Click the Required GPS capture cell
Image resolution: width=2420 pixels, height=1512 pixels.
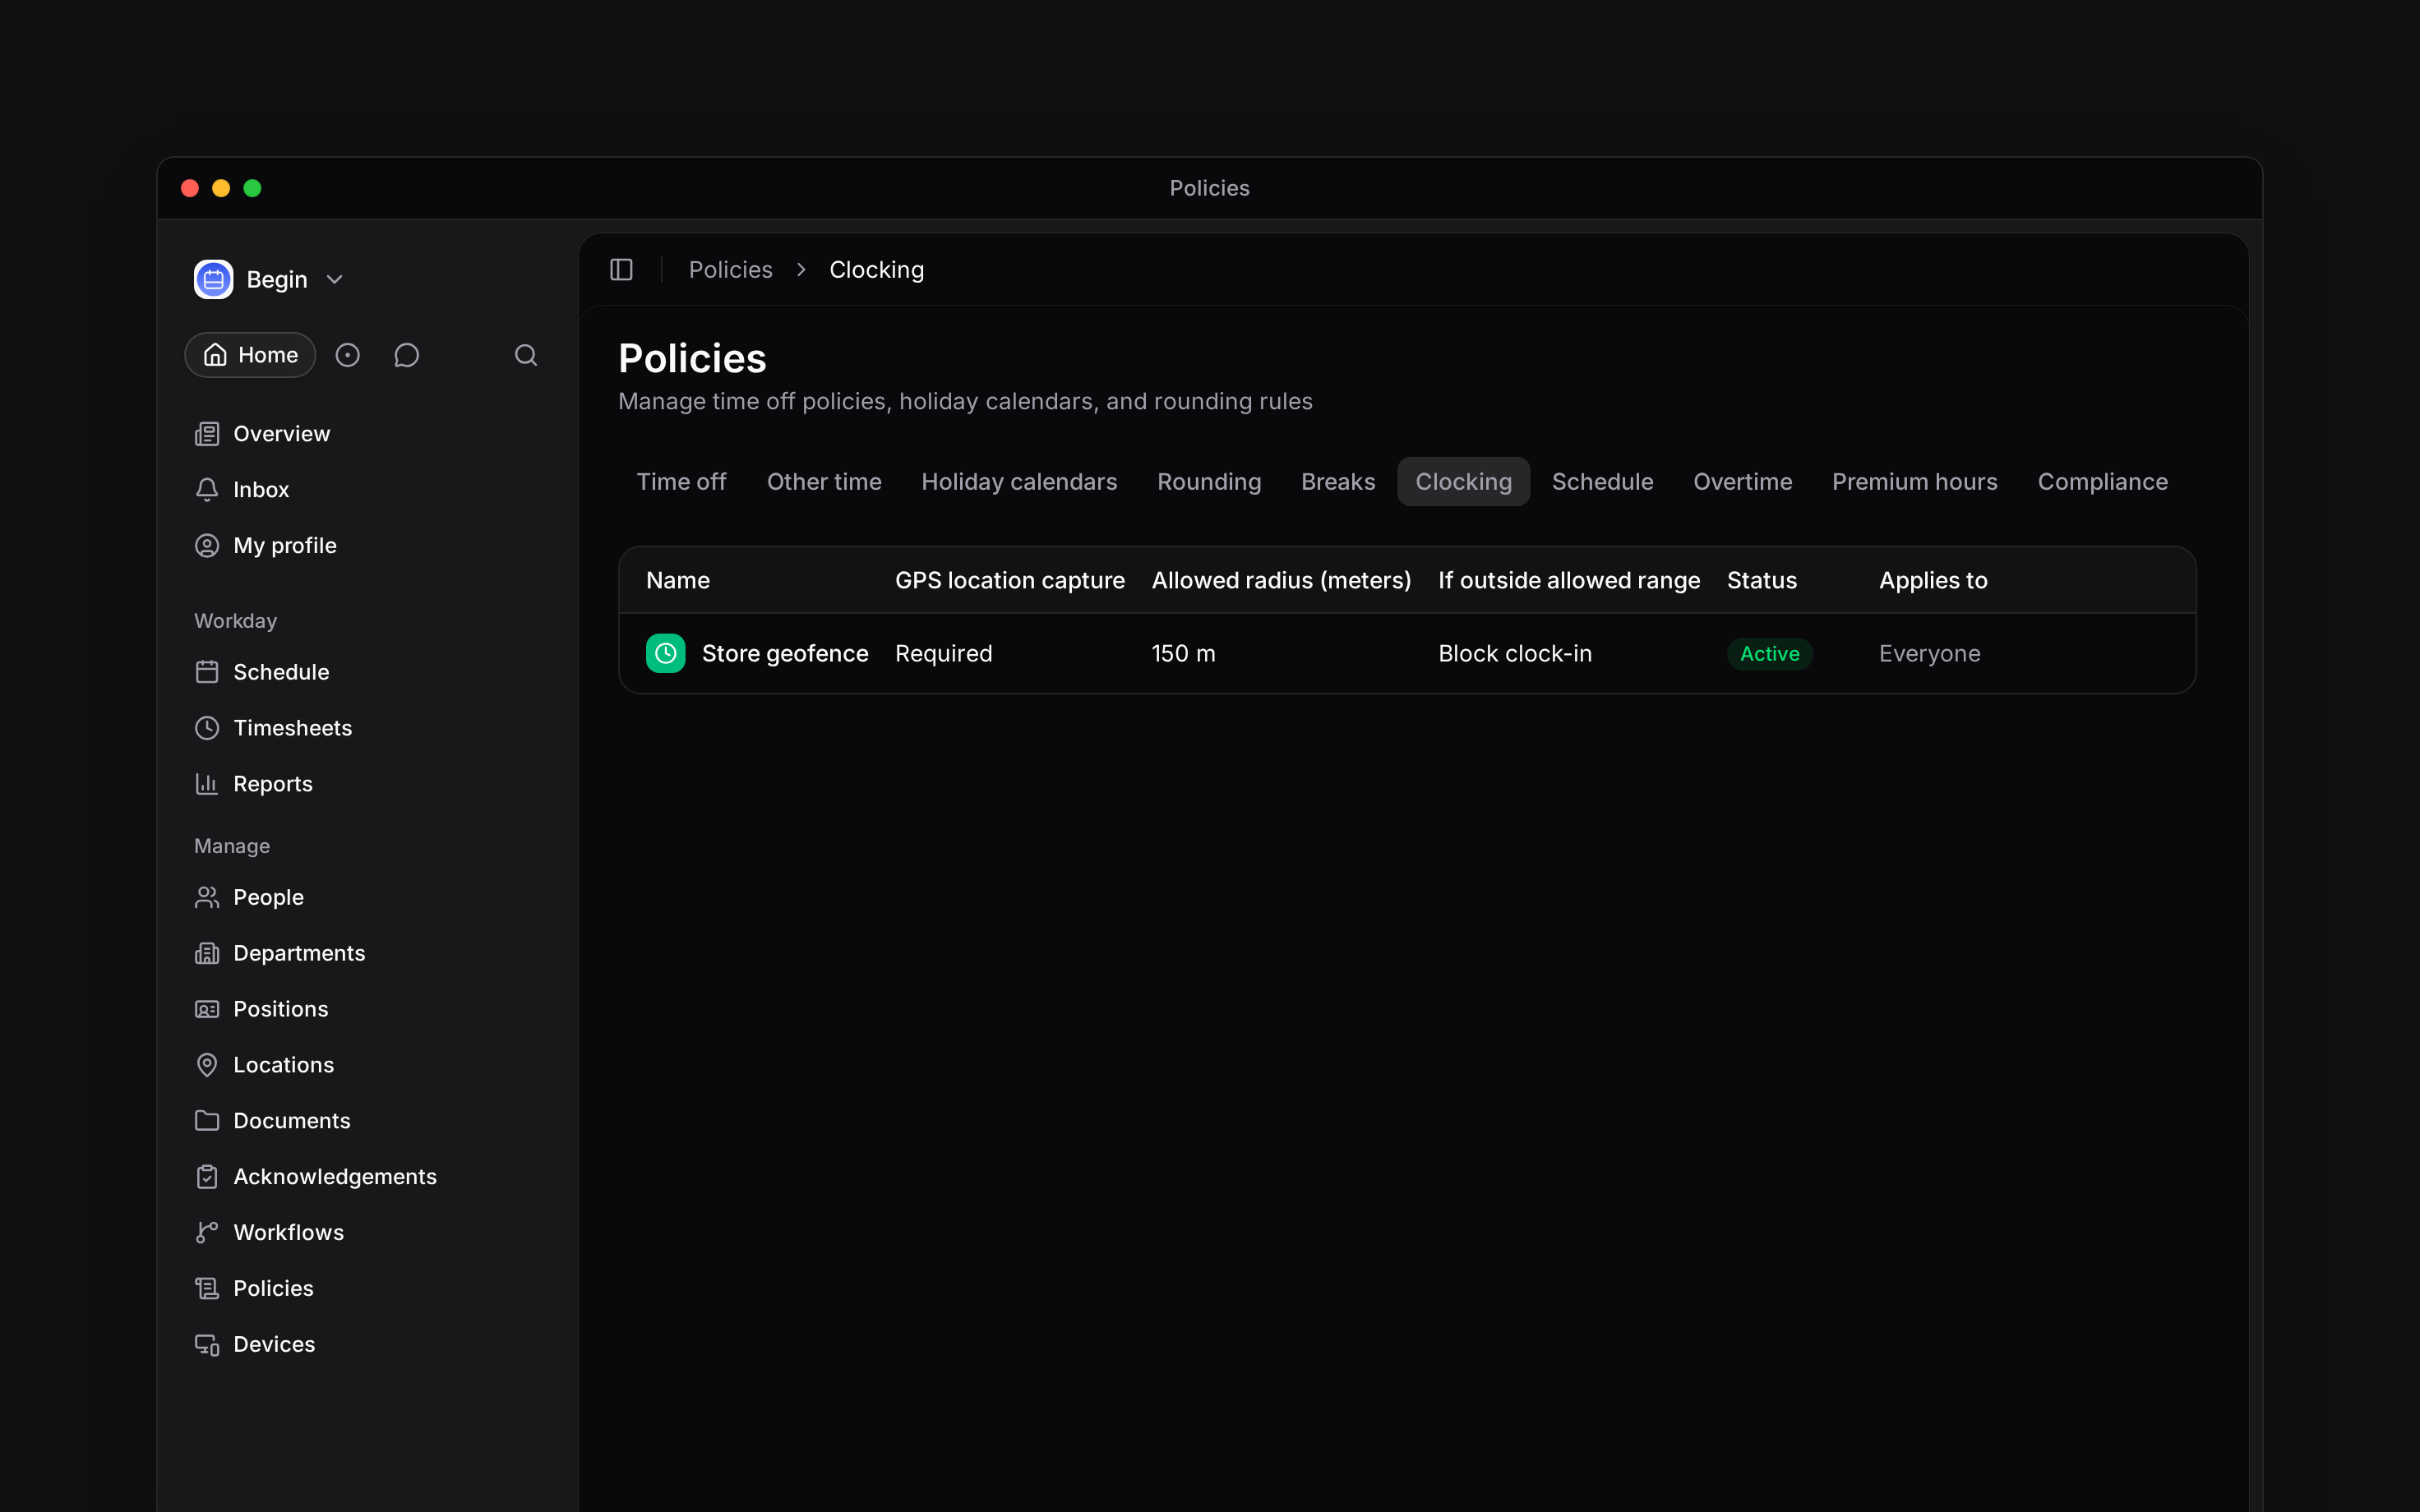(944, 654)
